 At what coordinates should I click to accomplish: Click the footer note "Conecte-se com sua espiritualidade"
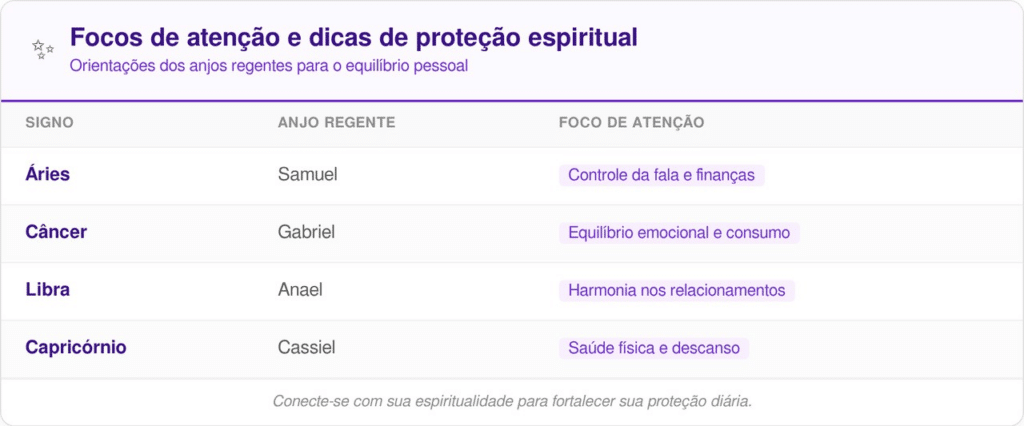click(512, 401)
